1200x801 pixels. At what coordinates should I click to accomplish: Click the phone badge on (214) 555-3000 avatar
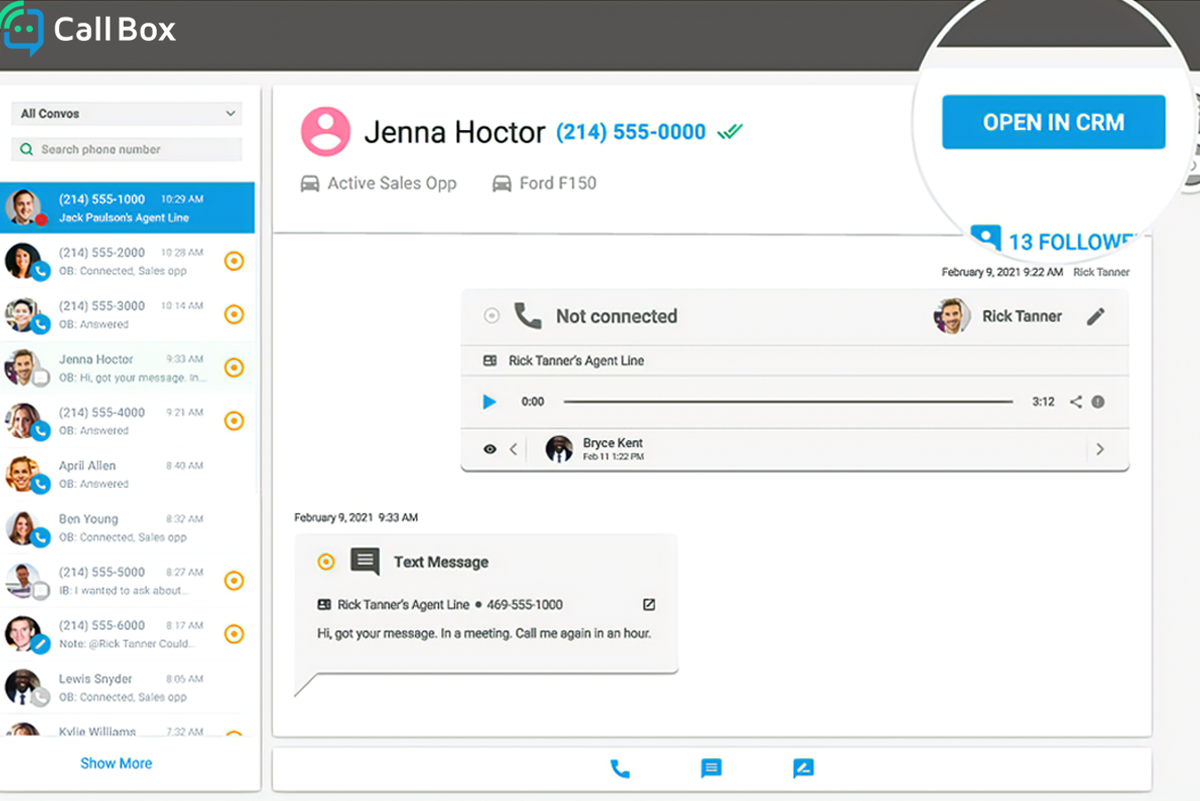(x=41, y=325)
